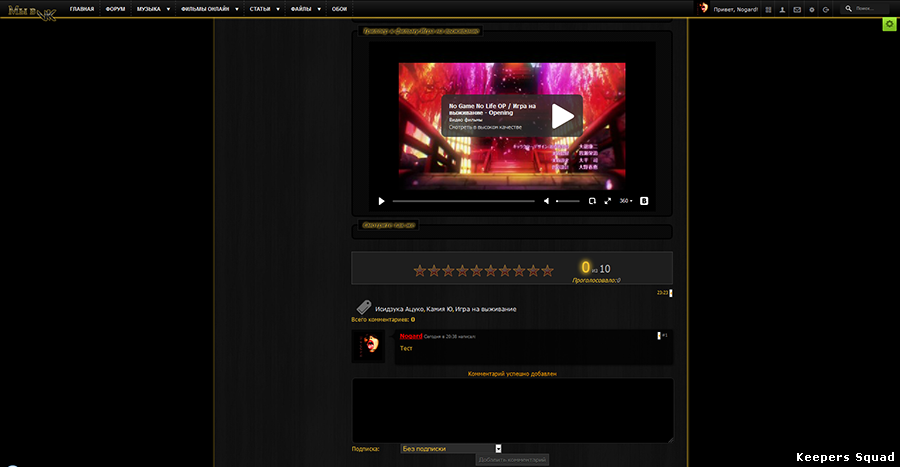
Task: Open the messages envelope icon in the header
Action: pos(797,10)
